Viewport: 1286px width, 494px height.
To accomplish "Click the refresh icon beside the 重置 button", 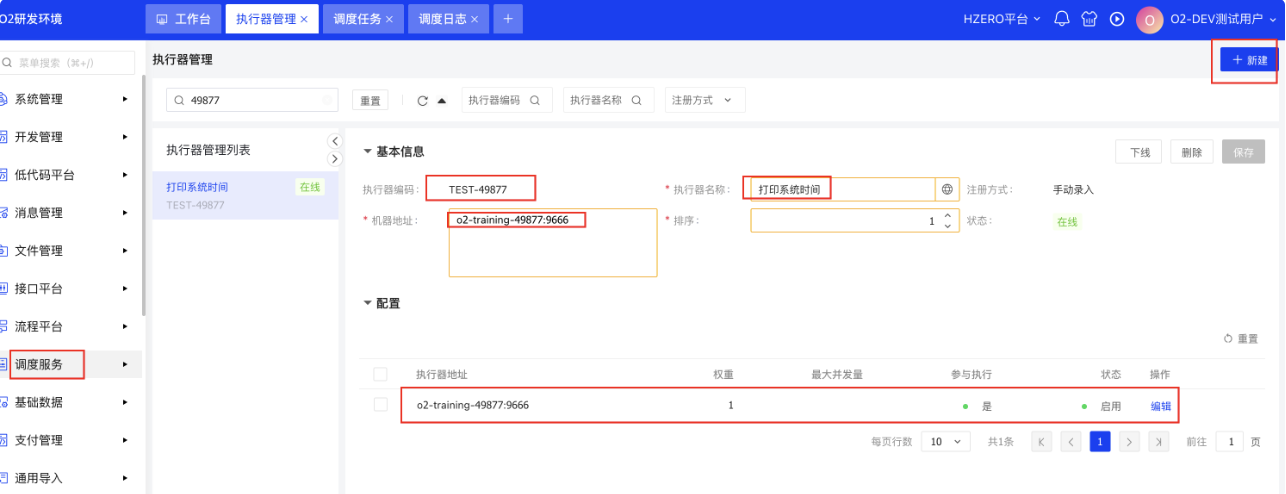I will [422, 101].
